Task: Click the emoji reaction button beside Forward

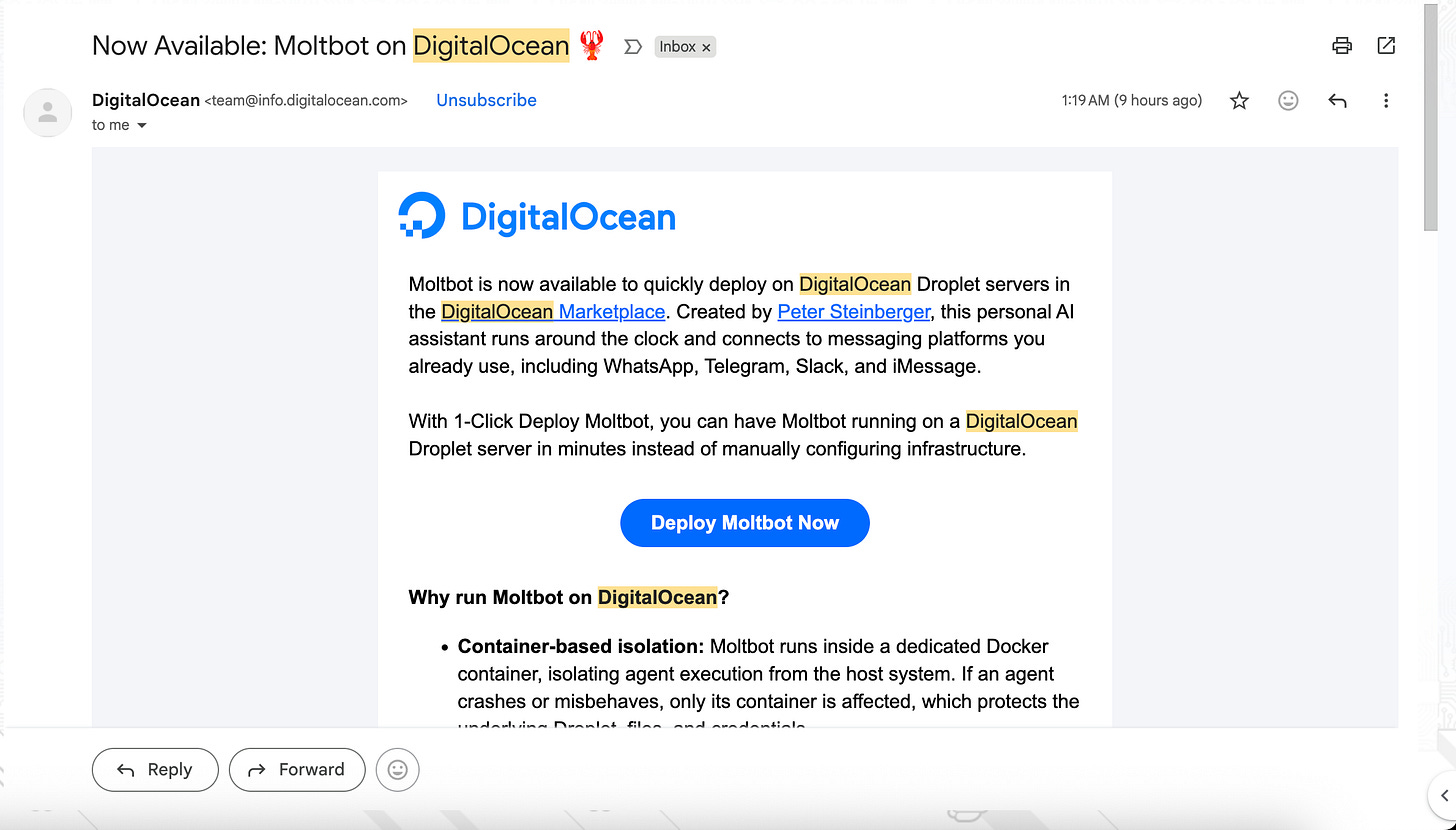Action: point(398,770)
